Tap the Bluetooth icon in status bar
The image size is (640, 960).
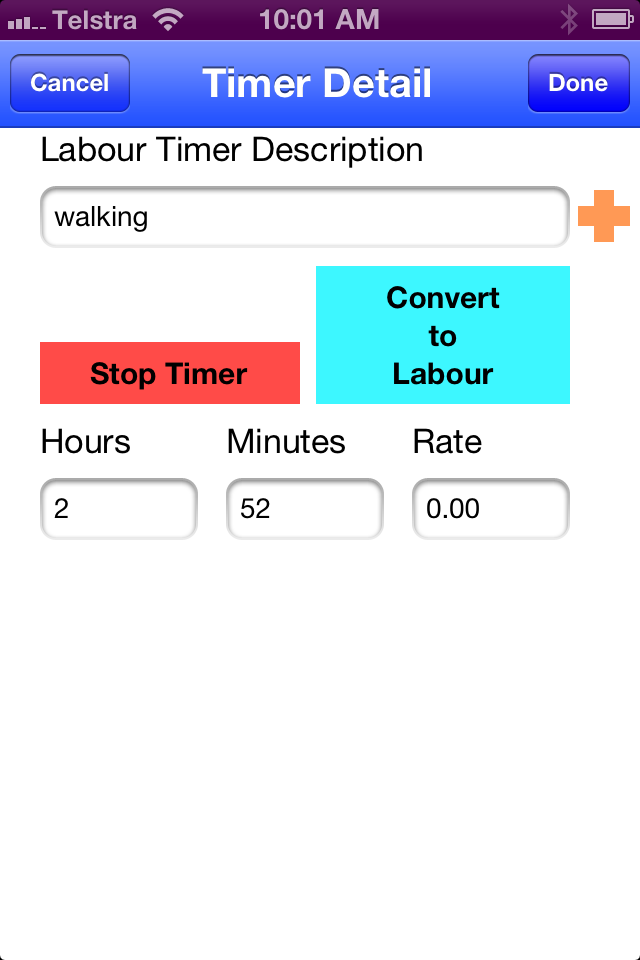pos(569,19)
